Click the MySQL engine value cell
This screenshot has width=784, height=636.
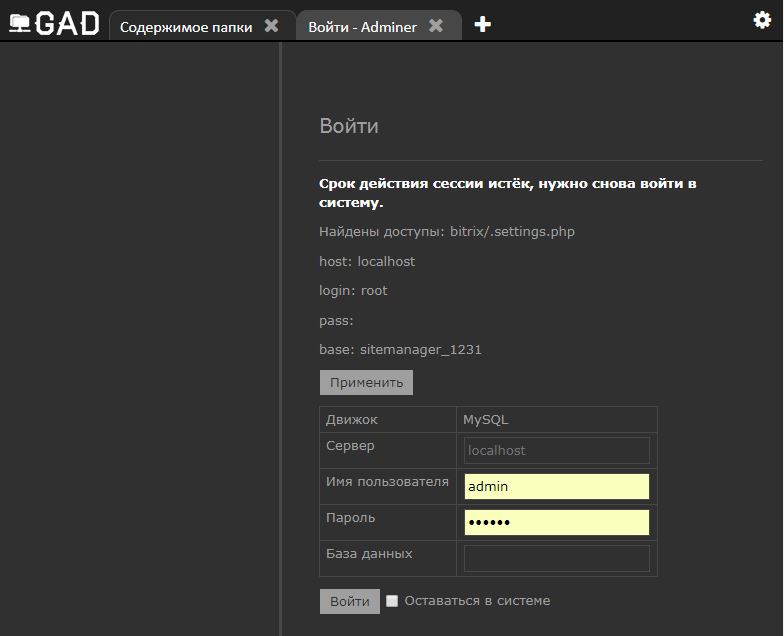click(556, 420)
